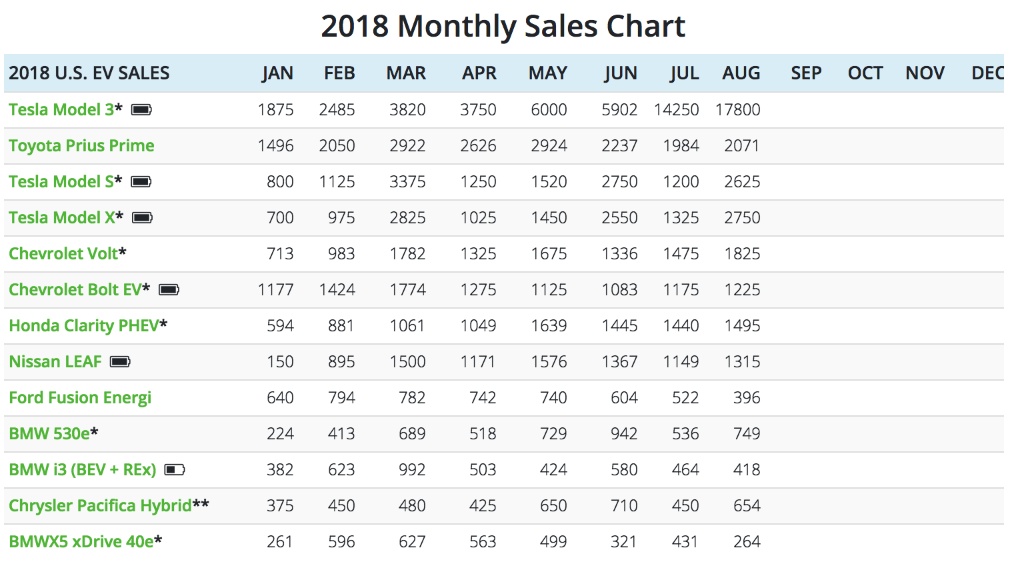Open the BMW 530e link

tap(49, 433)
